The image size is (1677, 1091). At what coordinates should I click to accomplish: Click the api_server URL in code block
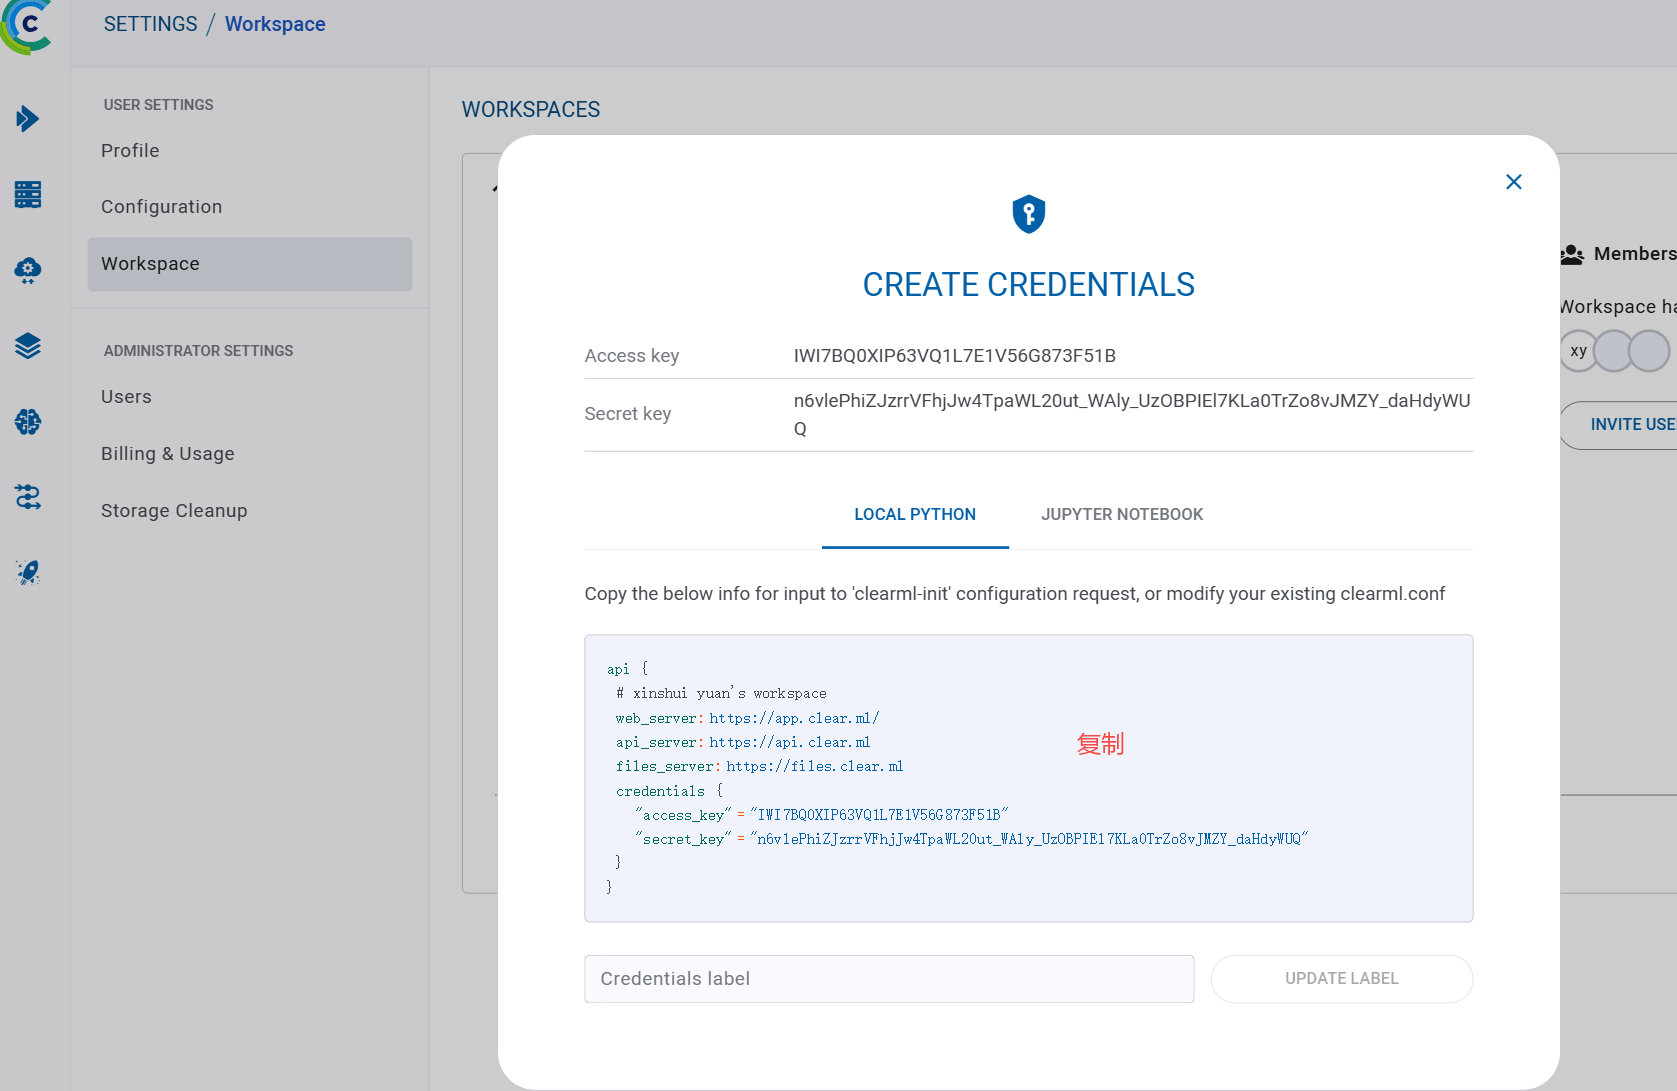tap(790, 742)
